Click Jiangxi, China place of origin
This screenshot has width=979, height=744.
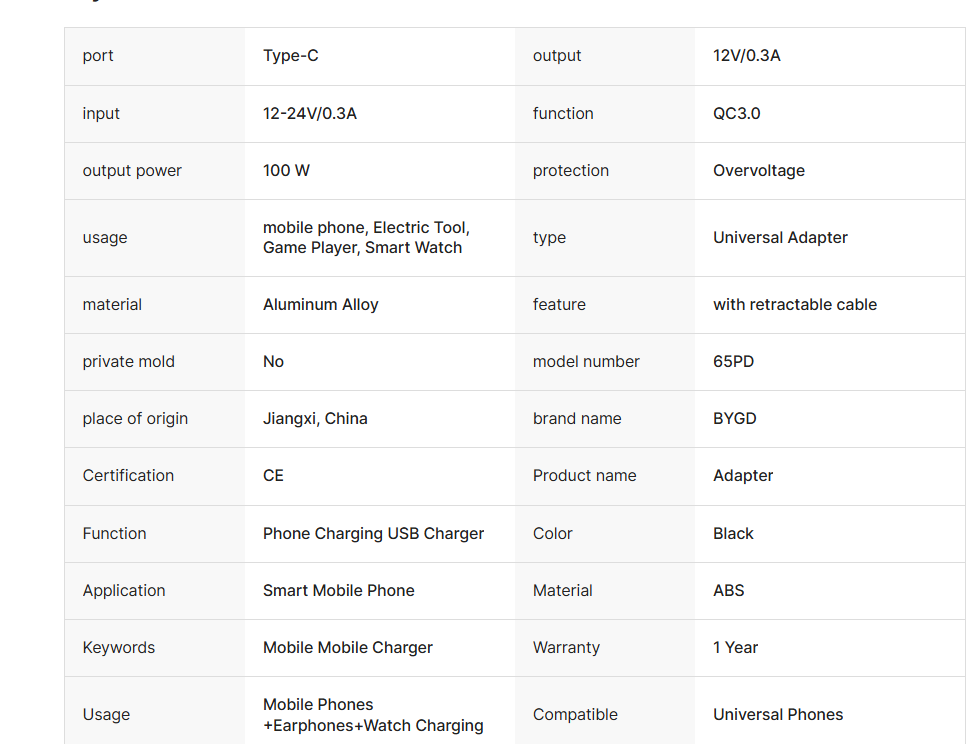pos(315,419)
